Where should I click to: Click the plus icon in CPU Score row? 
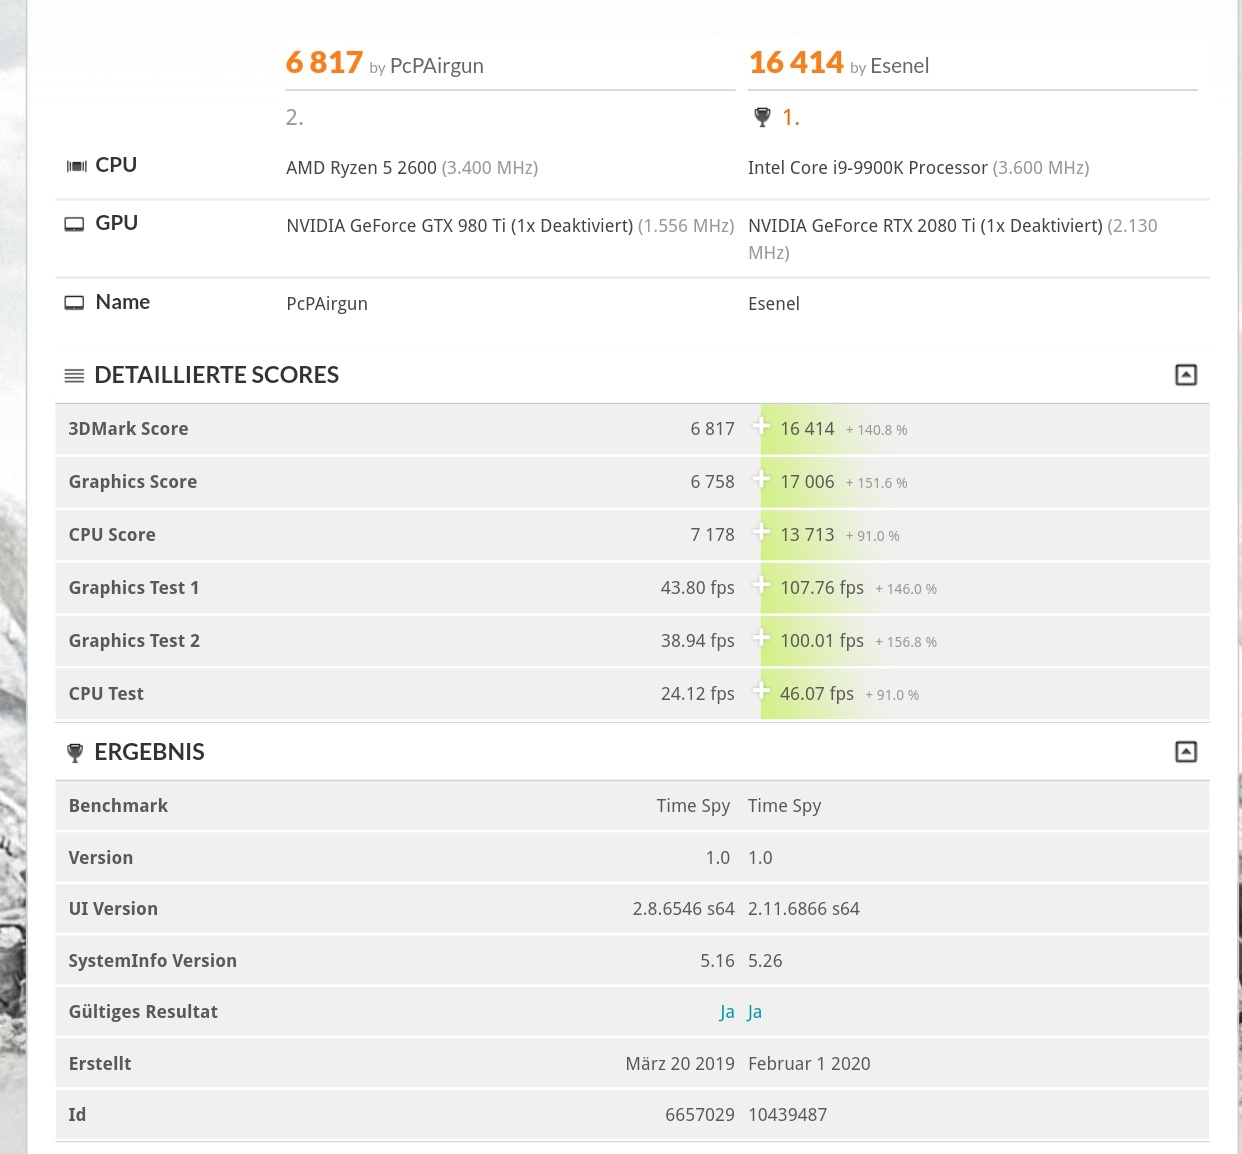pos(761,532)
